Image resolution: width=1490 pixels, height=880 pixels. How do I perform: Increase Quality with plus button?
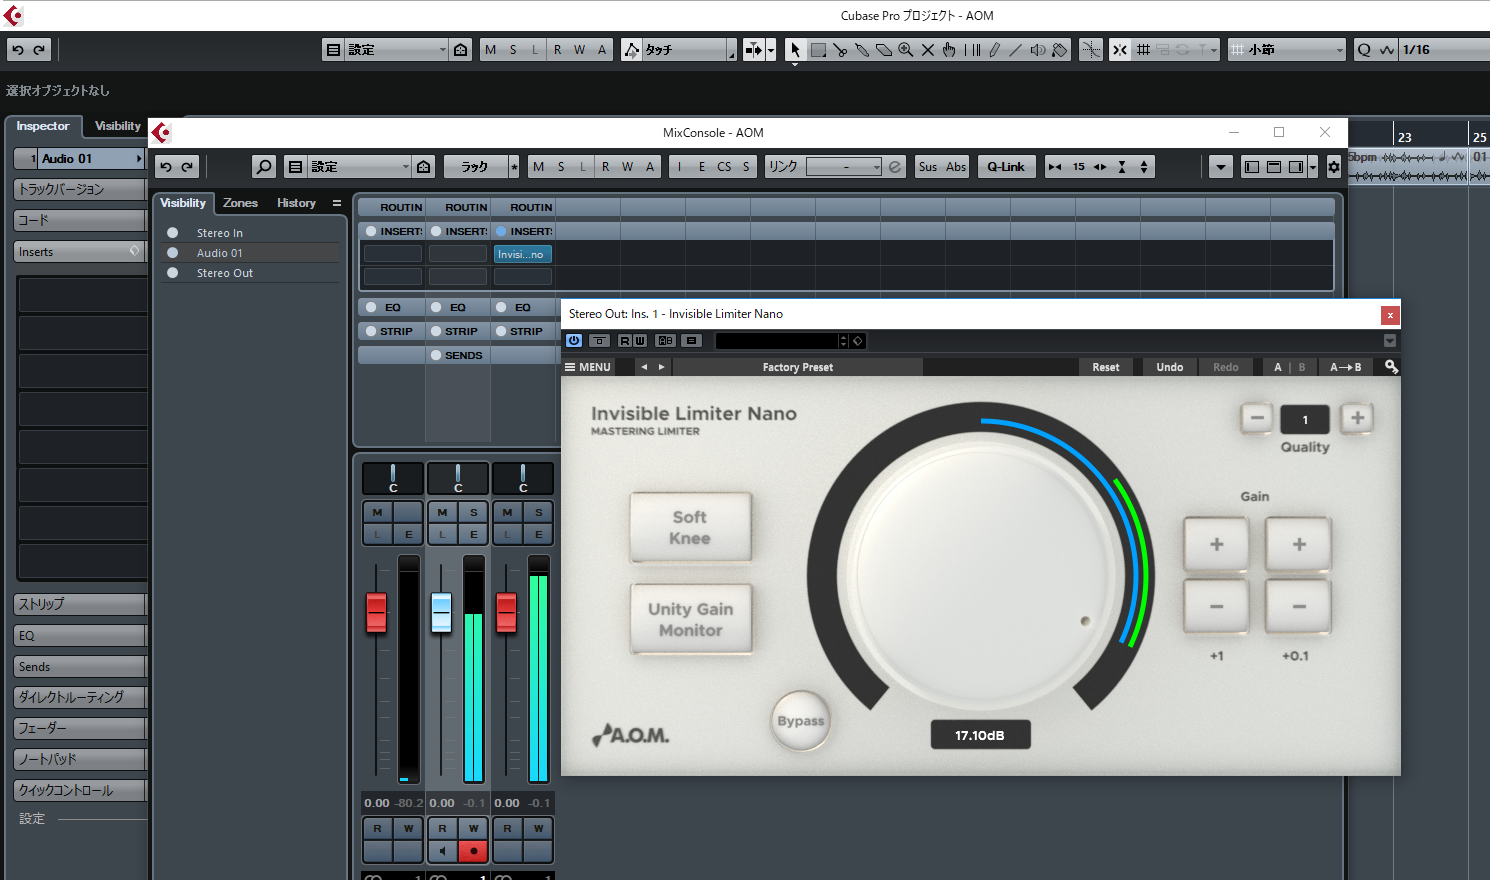pyautogui.click(x=1357, y=418)
